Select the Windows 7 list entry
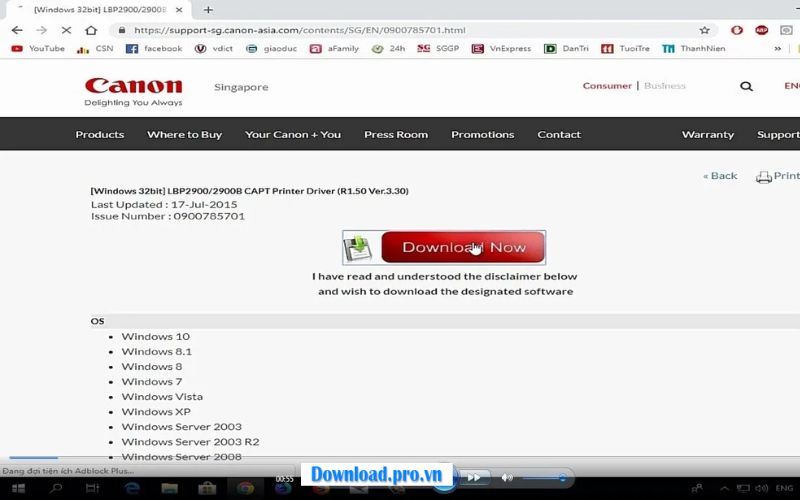The width and height of the screenshot is (800, 500). point(152,382)
